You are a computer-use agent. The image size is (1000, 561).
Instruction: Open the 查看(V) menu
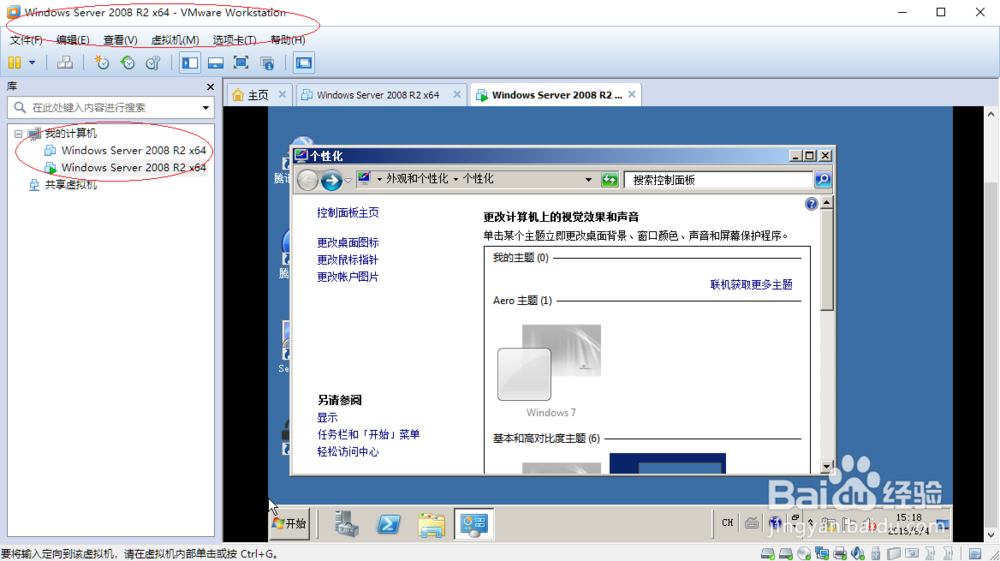[x=120, y=40]
